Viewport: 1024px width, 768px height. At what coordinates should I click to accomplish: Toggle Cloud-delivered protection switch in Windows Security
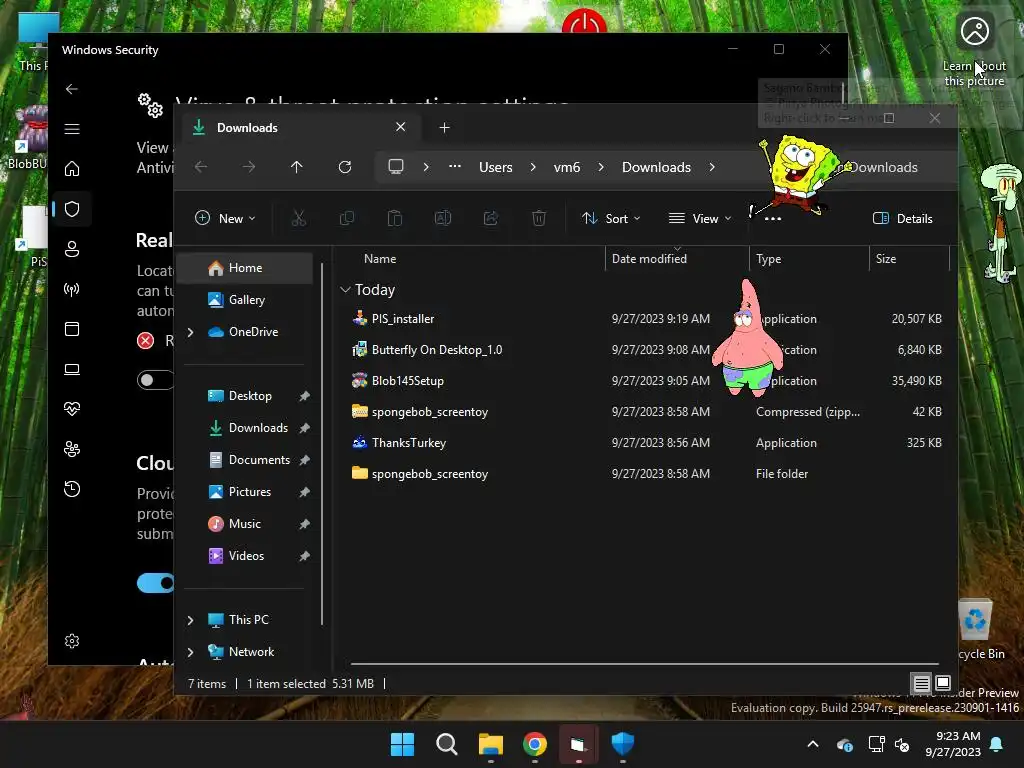point(155,583)
